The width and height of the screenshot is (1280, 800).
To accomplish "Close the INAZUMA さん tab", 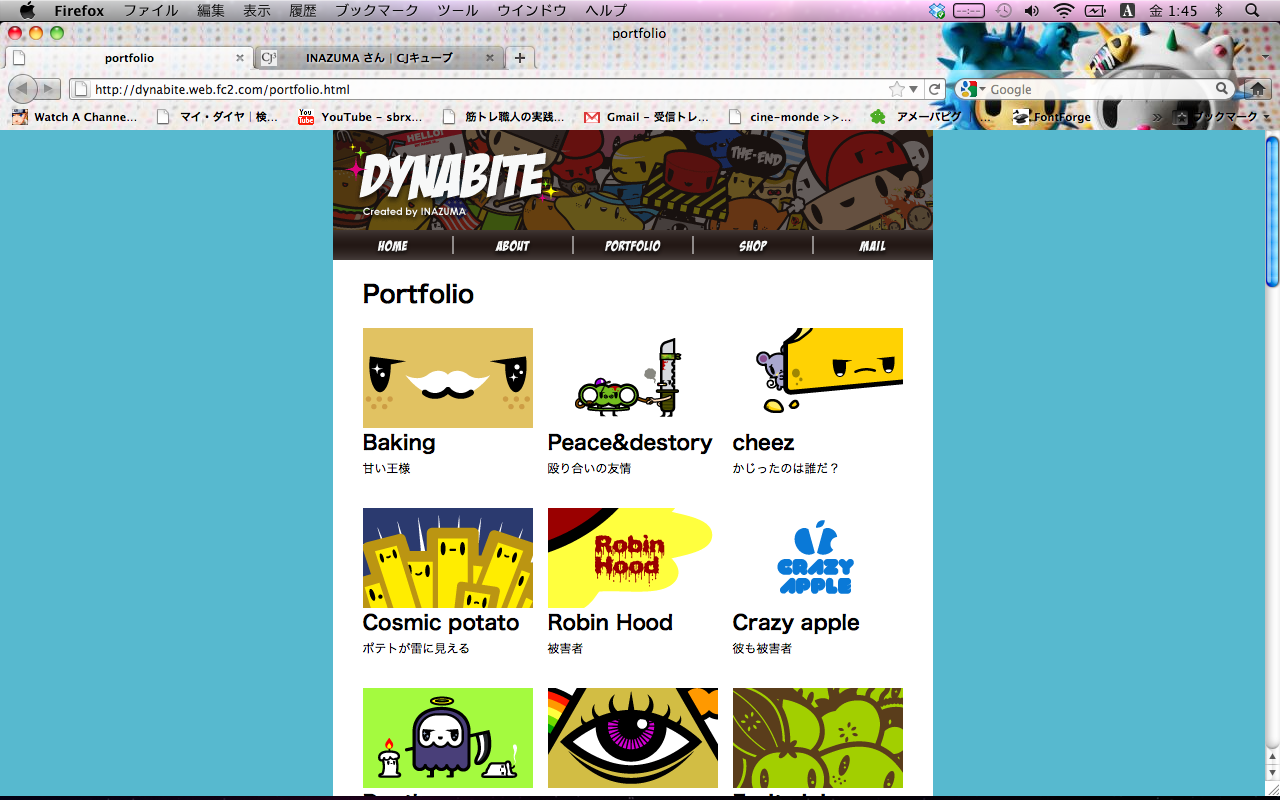I will point(490,58).
